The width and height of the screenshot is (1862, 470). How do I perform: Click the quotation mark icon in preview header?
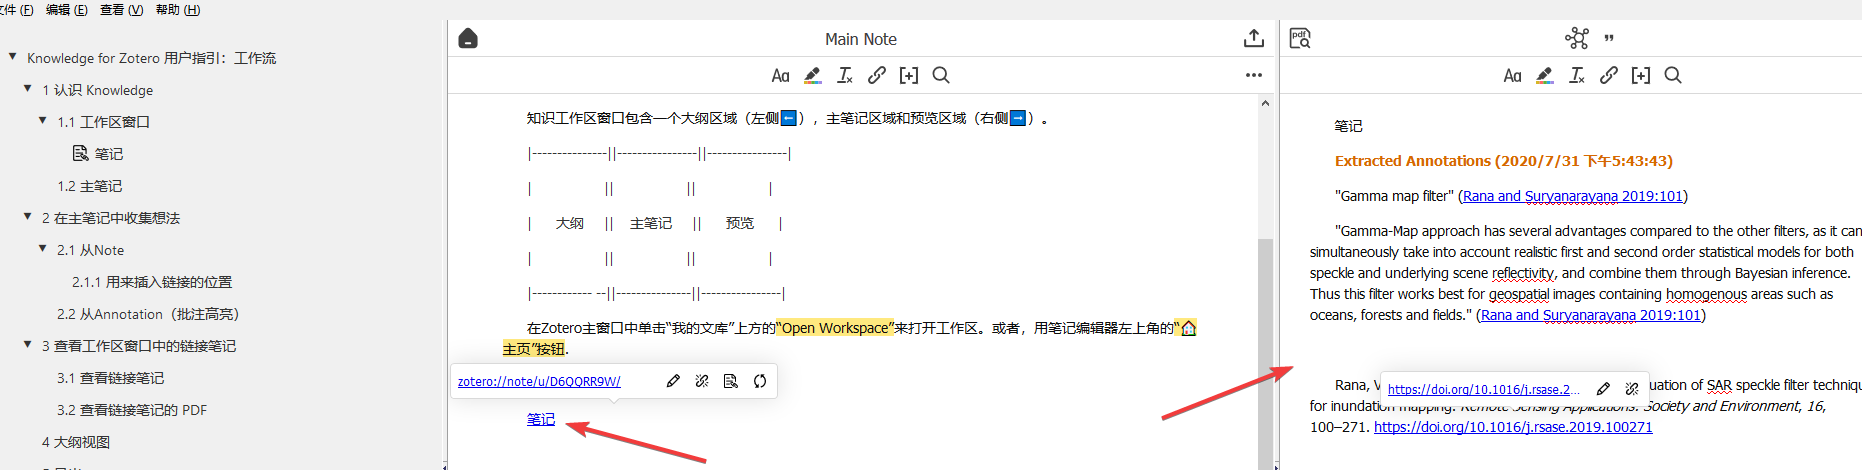point(1609,39)
